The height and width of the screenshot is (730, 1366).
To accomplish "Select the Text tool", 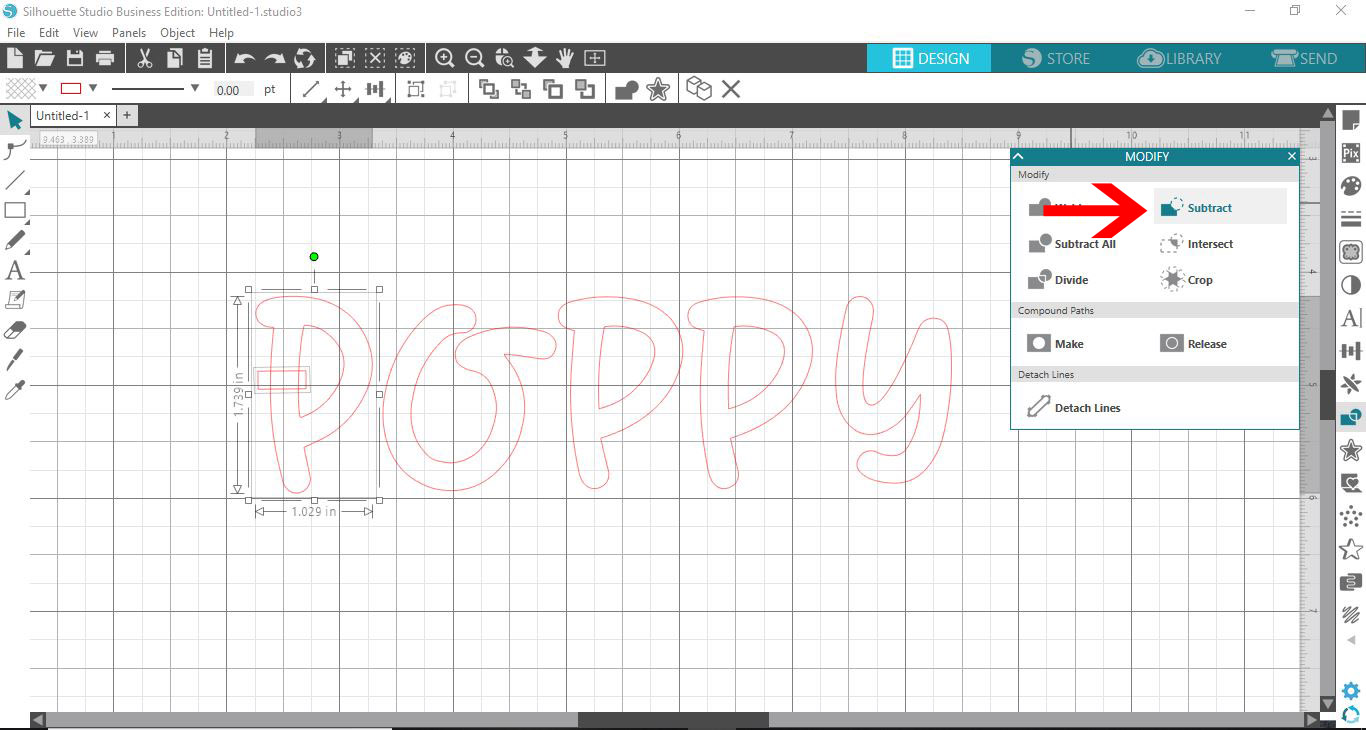I will (x=14, y=270).
